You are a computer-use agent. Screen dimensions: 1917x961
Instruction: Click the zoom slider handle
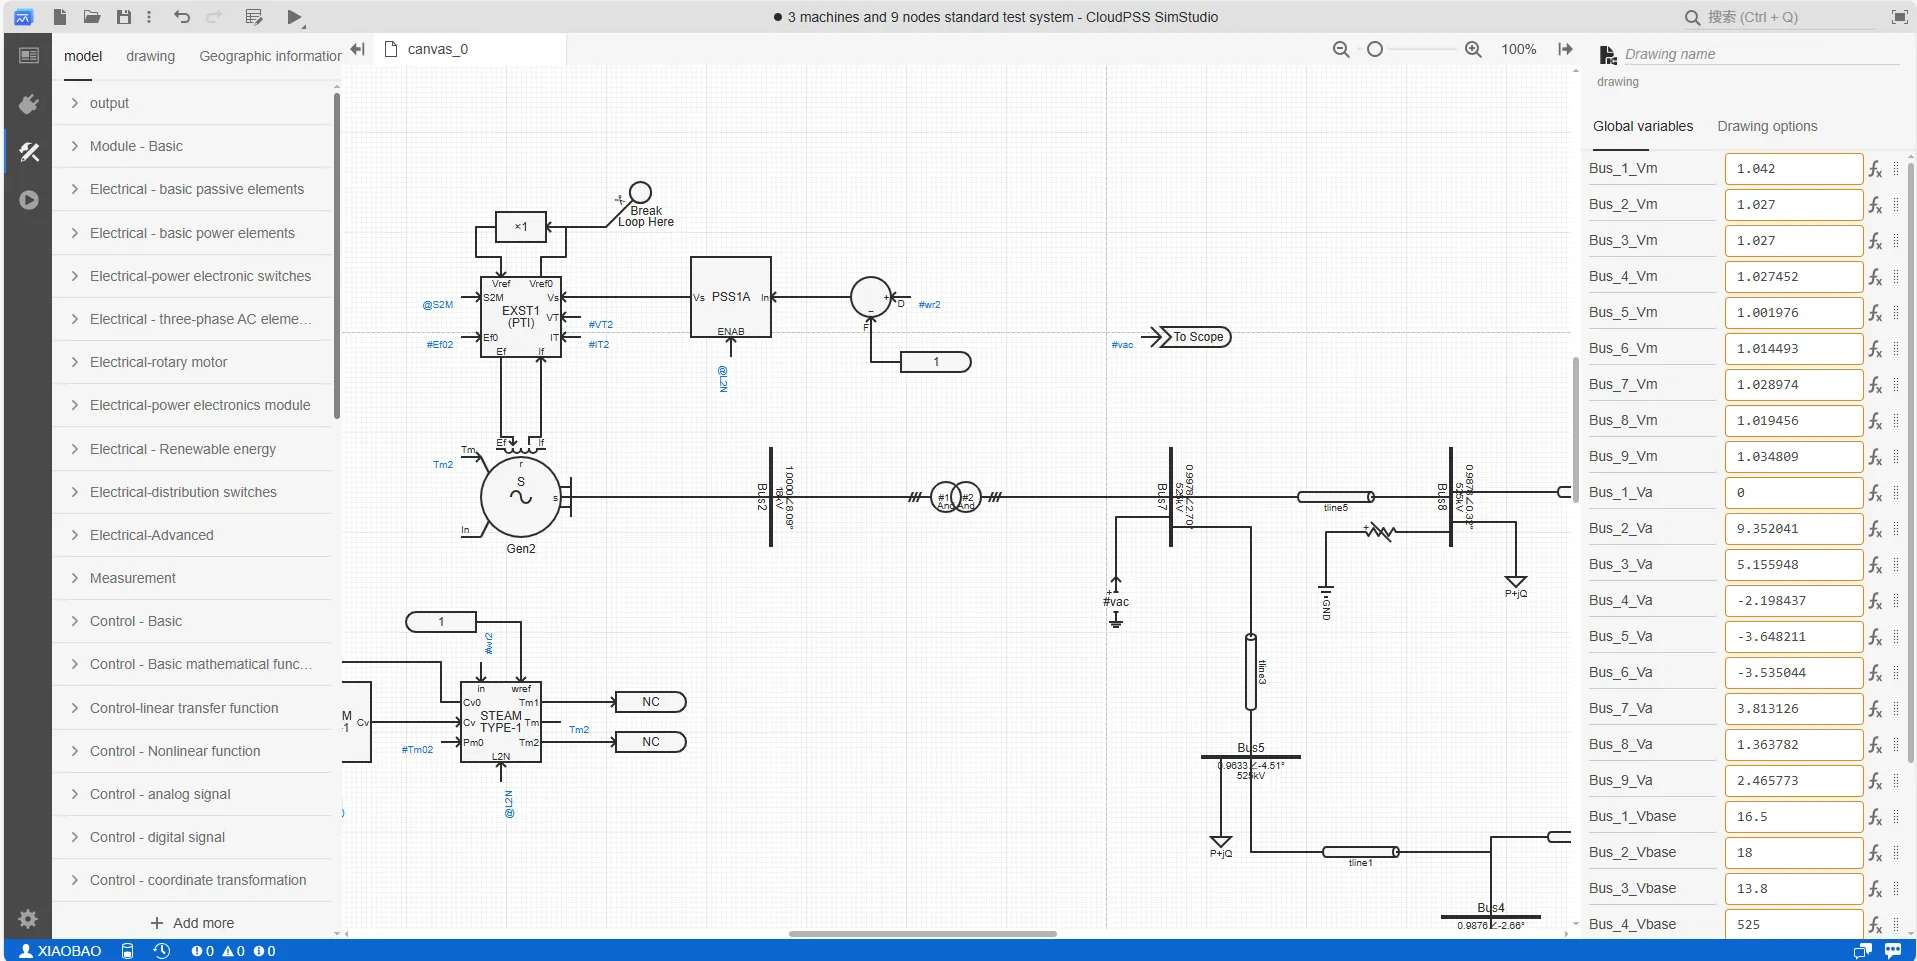(x=1375, y=49)
